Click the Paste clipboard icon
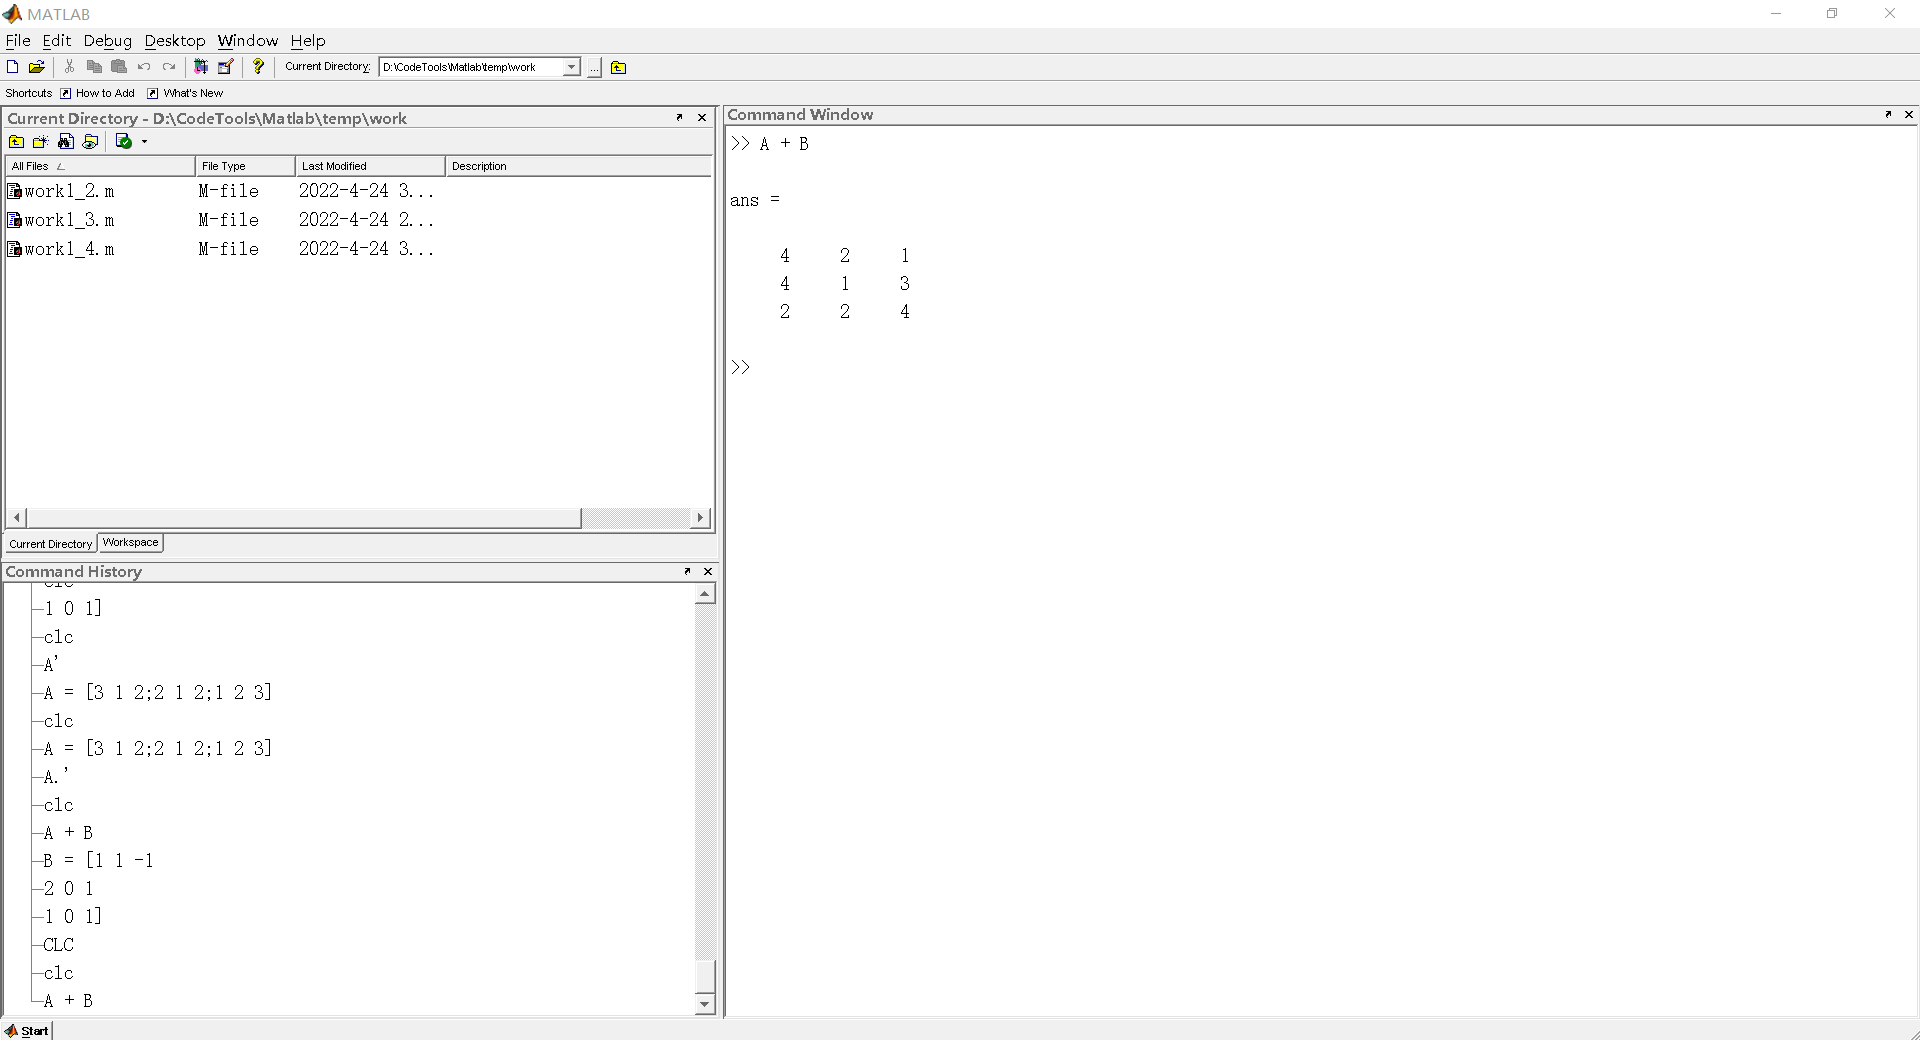 pos(119,67)
